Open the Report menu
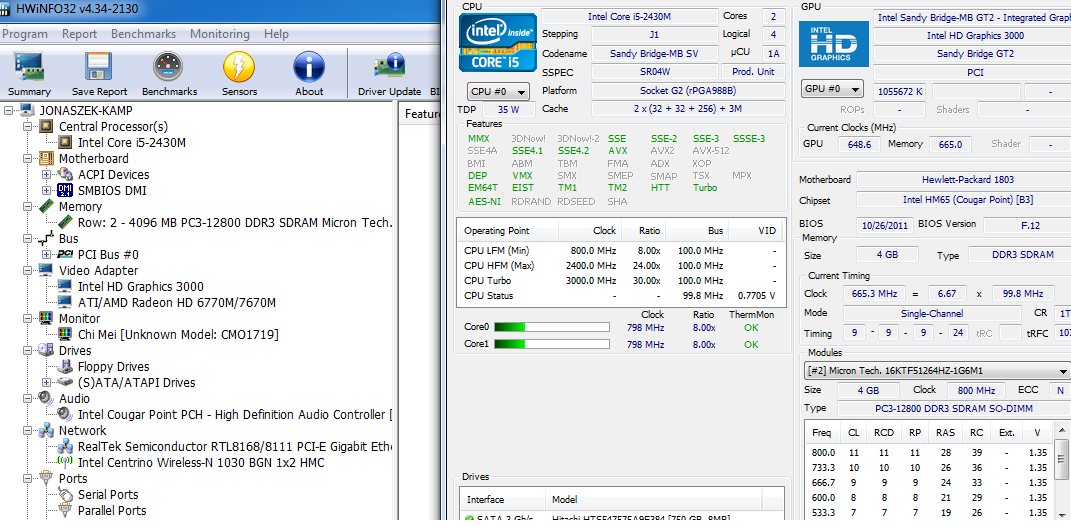The height and width of the screenshot is (527, 1071). [x=79, y=33]
